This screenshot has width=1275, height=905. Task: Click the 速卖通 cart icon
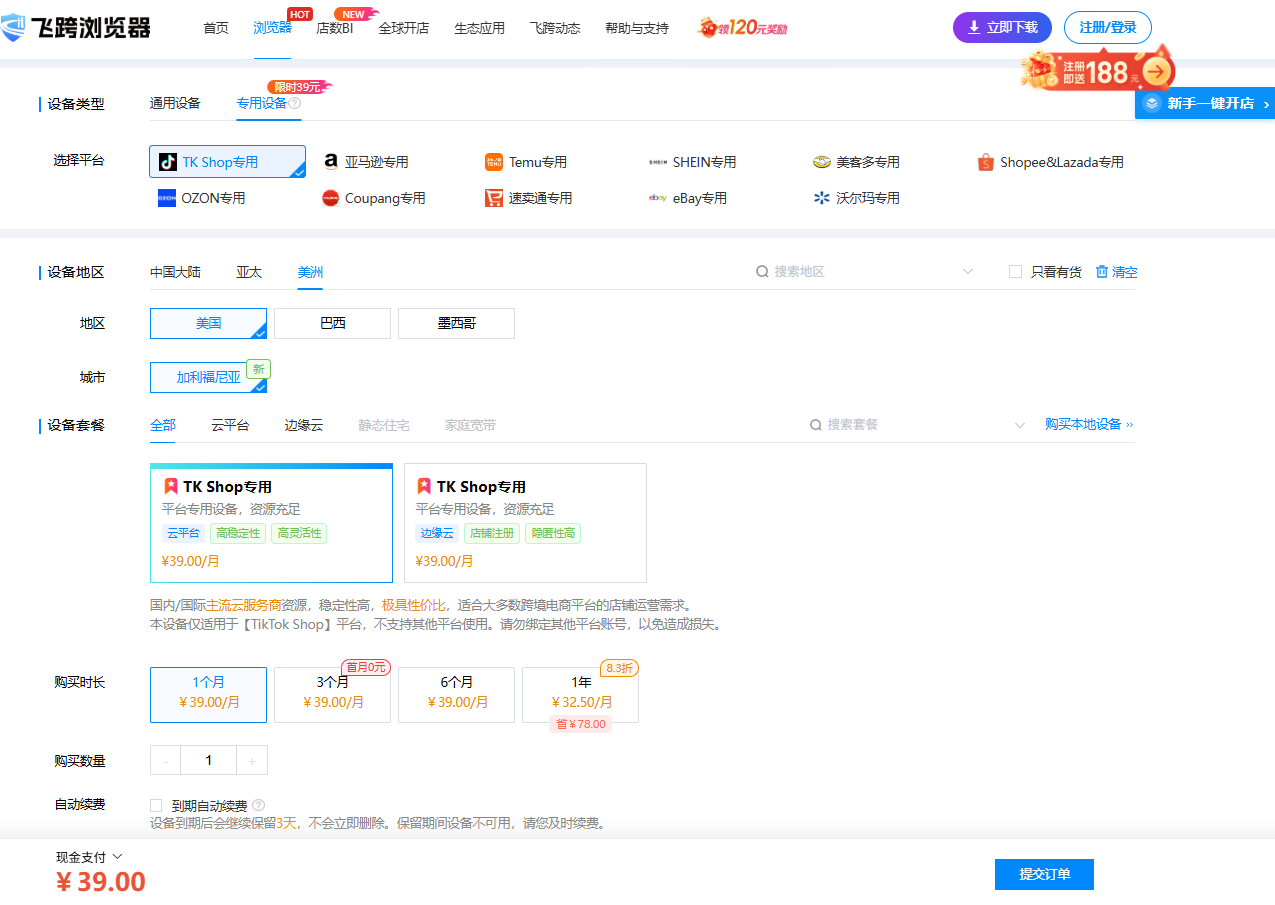click(x=494, y=198)
